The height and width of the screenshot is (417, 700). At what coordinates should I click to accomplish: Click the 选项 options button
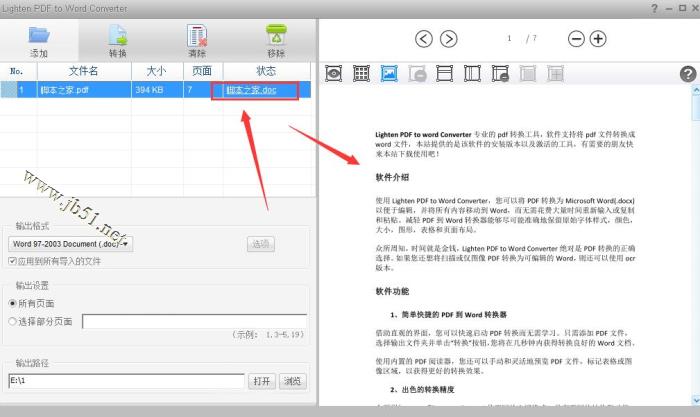coord(261,244)
